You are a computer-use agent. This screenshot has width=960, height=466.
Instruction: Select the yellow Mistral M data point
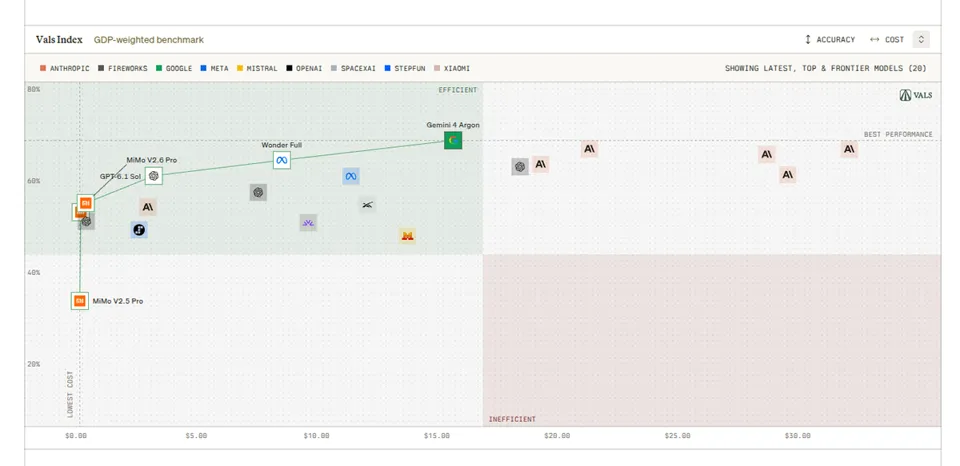click(x=407, y=236)
